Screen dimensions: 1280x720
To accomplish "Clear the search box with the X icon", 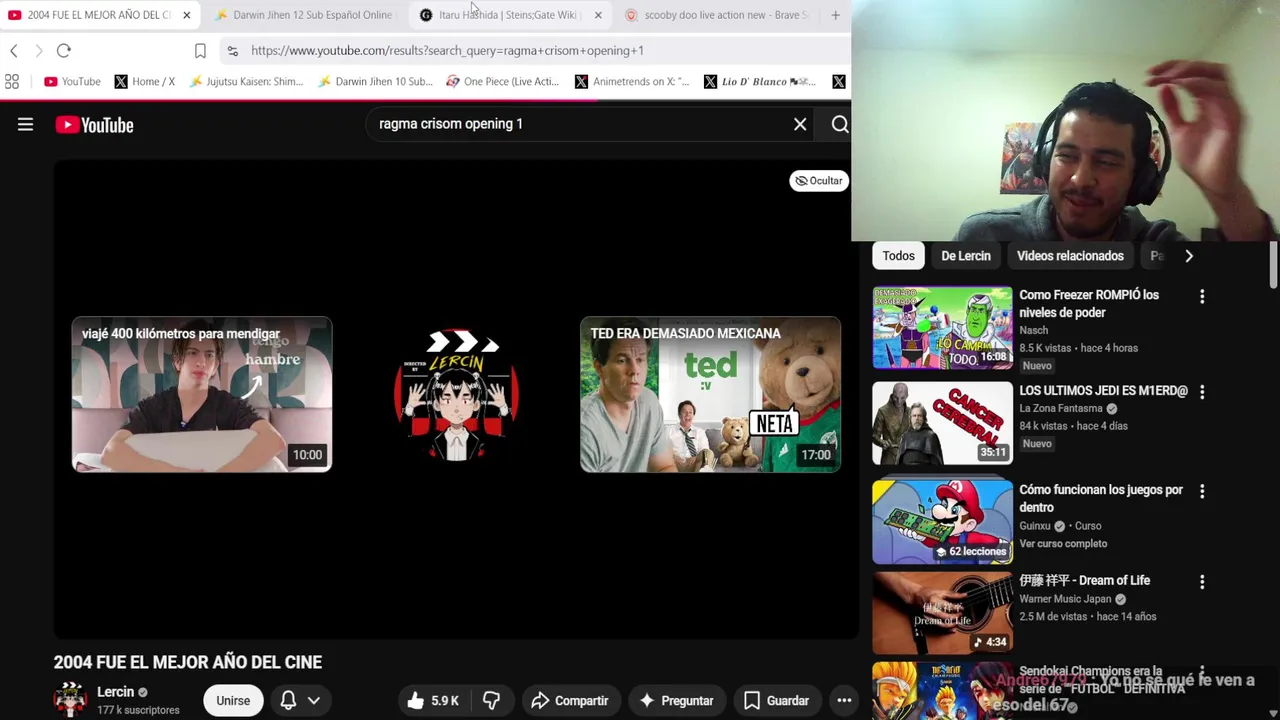I will [800, 124].
